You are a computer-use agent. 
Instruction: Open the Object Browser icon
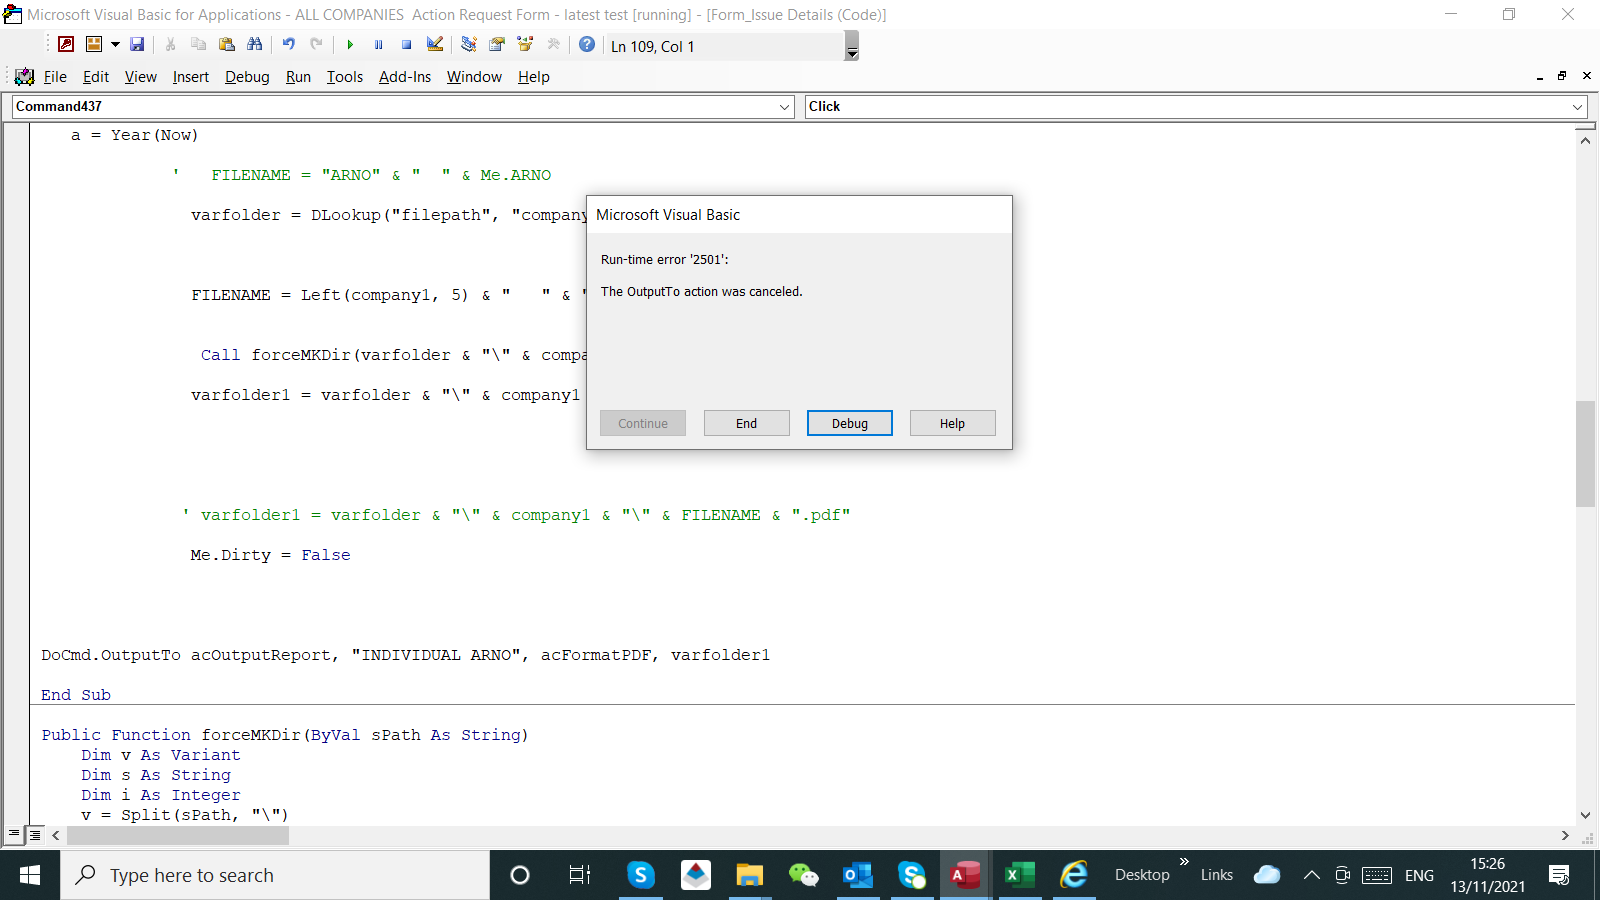click(525, 45)
